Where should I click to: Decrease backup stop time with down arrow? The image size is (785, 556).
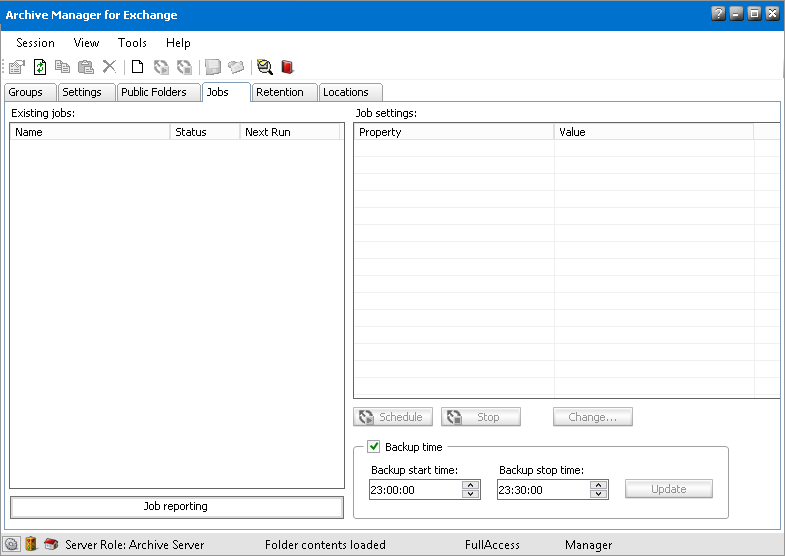coord(598,494)
